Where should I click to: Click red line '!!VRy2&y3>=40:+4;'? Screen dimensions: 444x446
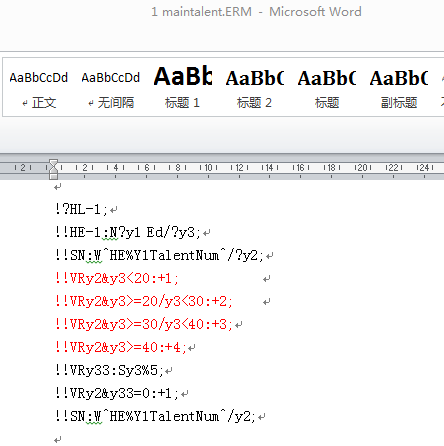[x=121, y=347]
